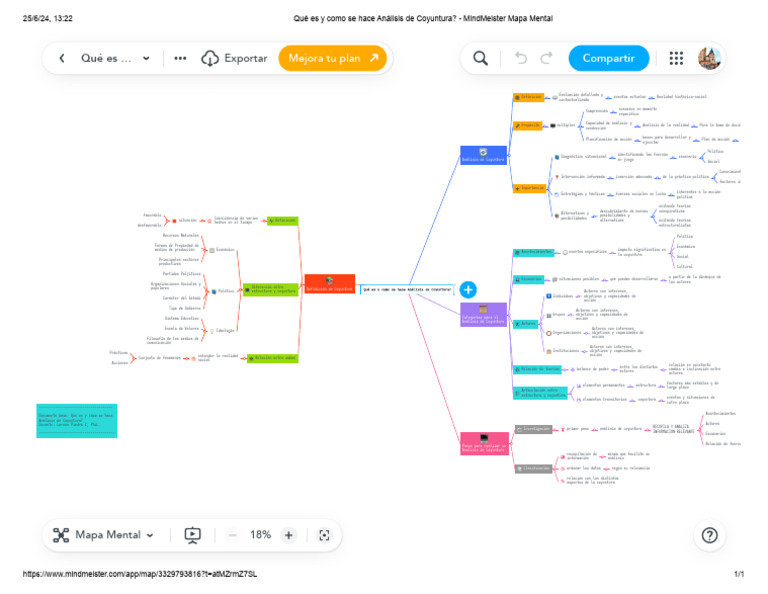The width and height of the screenshot is (768, 594).
Task: Select the orange Definición subtopic
Action: click(x=528, y=97)
